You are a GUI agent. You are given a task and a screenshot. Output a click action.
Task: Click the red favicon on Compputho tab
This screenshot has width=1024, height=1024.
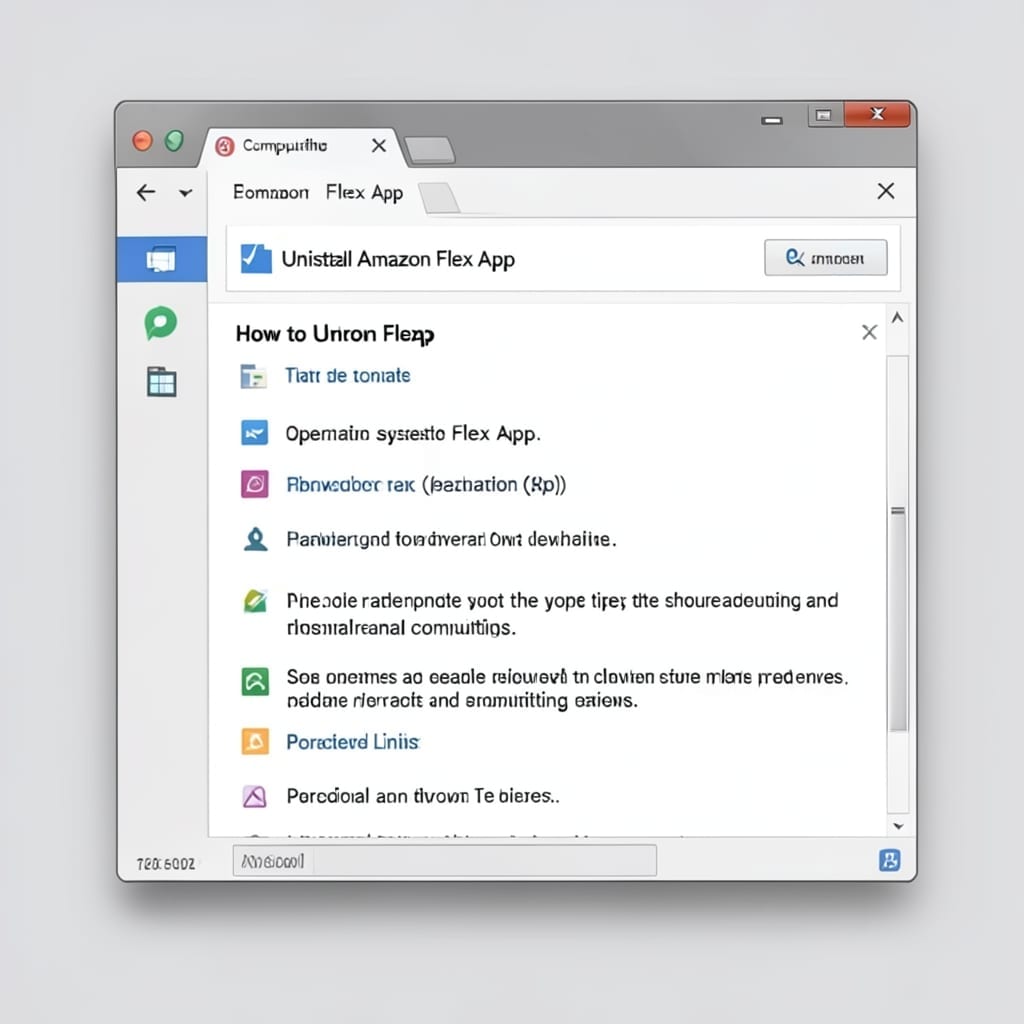tap(225, 146)
